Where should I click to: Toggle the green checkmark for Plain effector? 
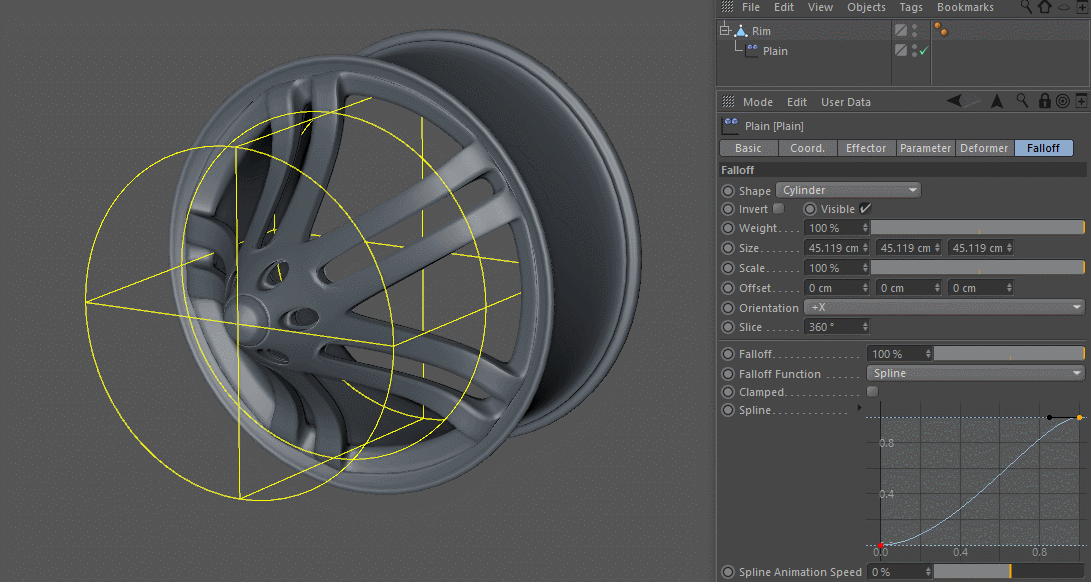[924, 50]
